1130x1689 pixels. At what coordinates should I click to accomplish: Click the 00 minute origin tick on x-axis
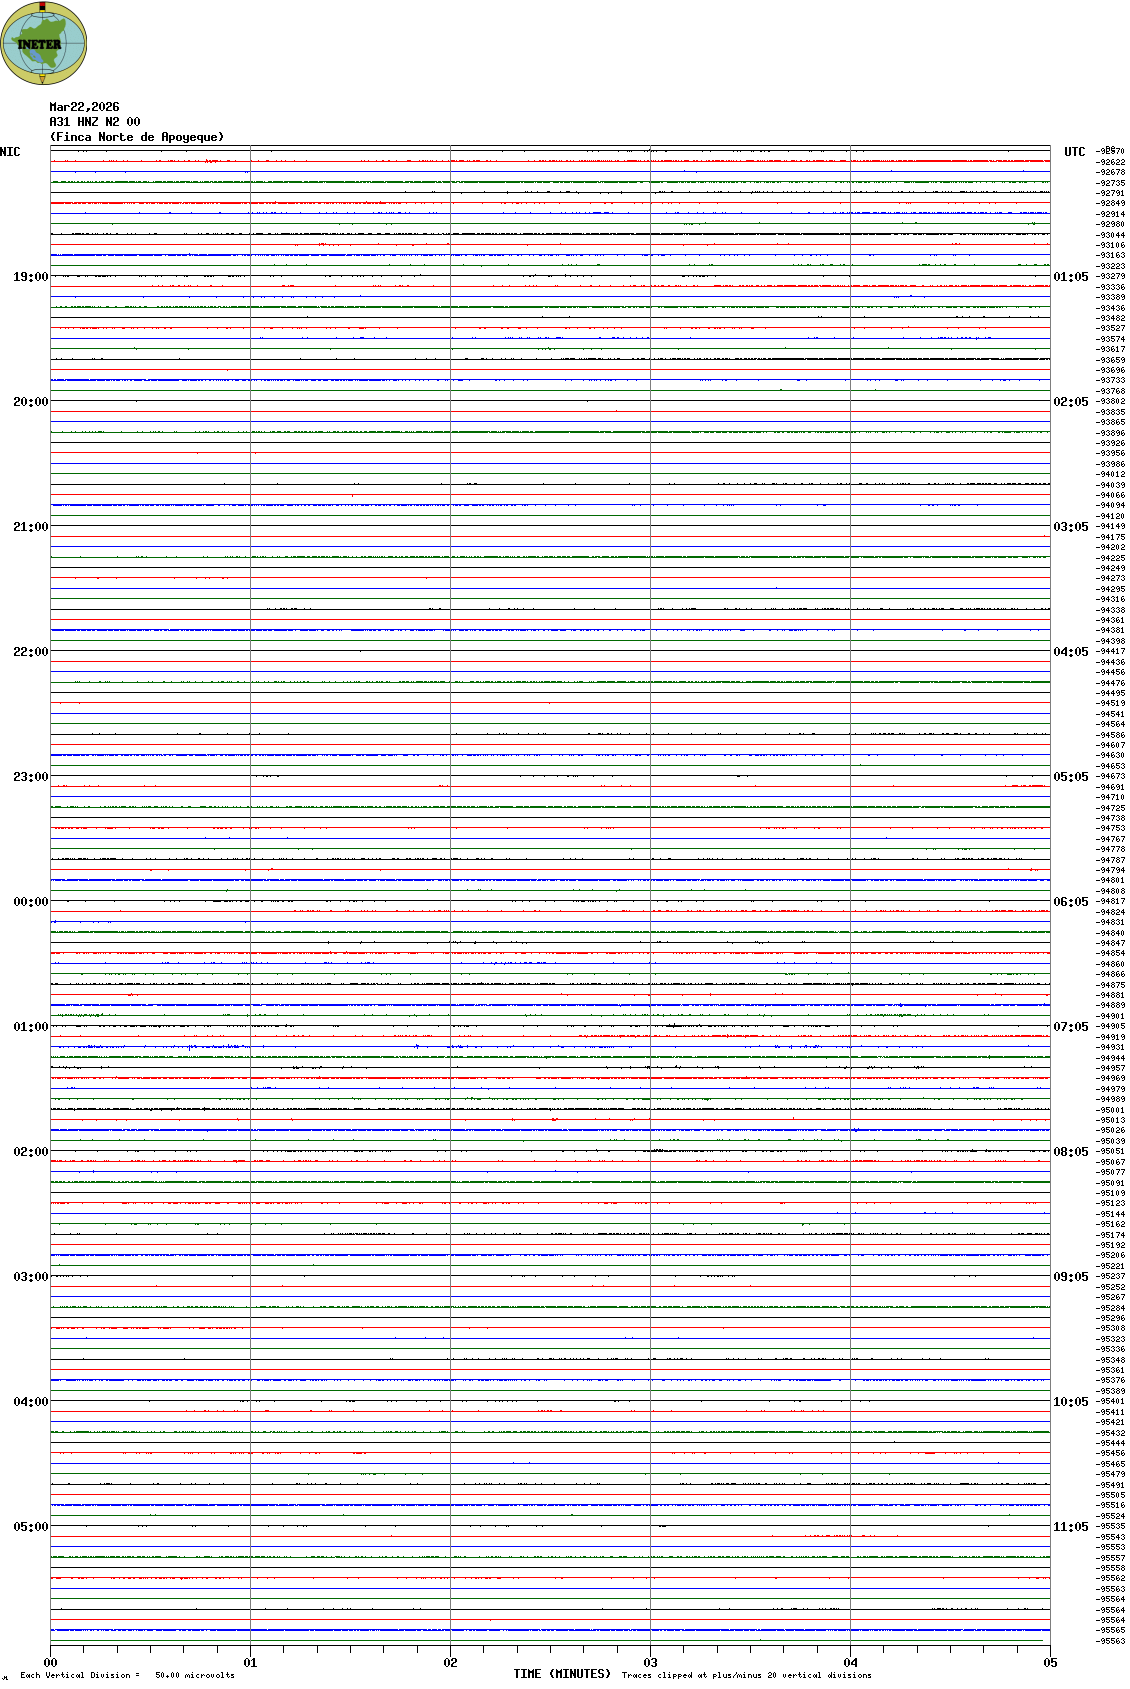pos(51,1663)
